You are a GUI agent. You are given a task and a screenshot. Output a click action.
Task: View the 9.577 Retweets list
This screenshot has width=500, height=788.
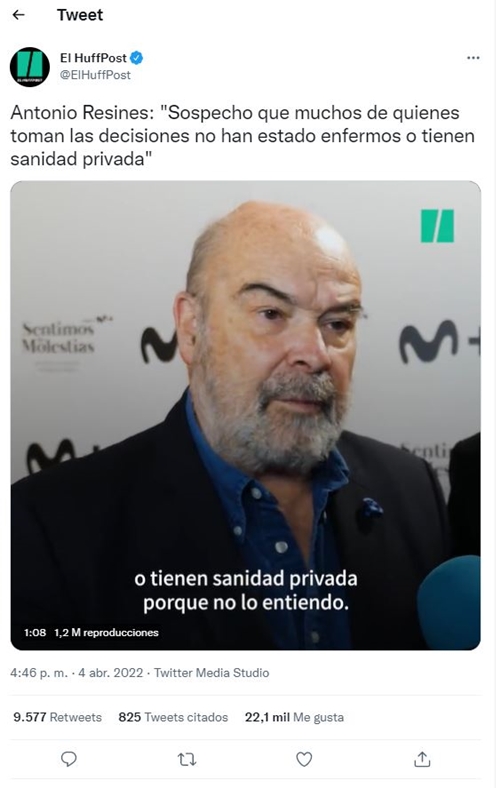pyautogui.click(x=57, y=717)
